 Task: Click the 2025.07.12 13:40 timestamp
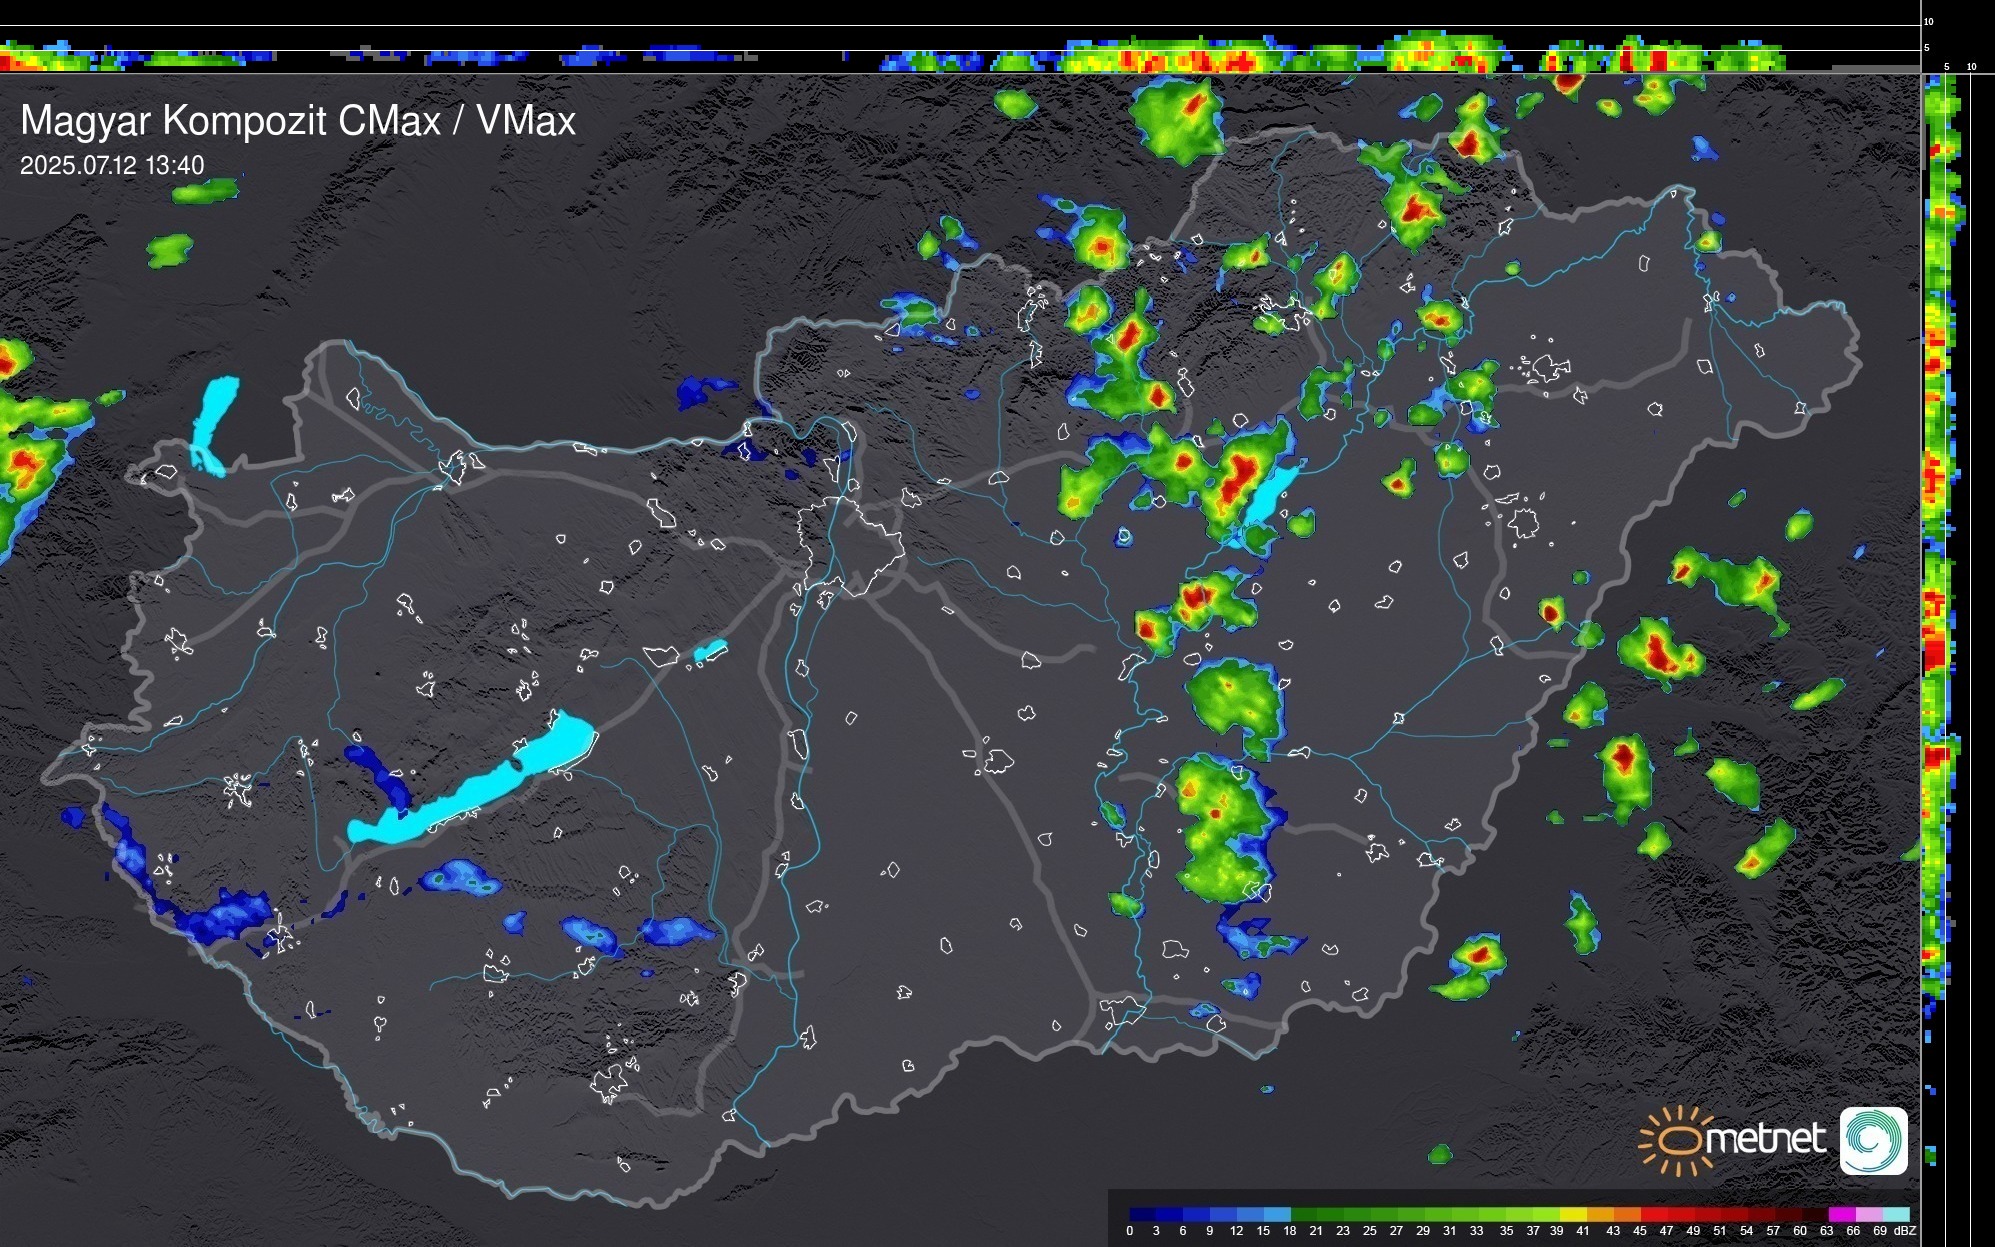point(112,165)
